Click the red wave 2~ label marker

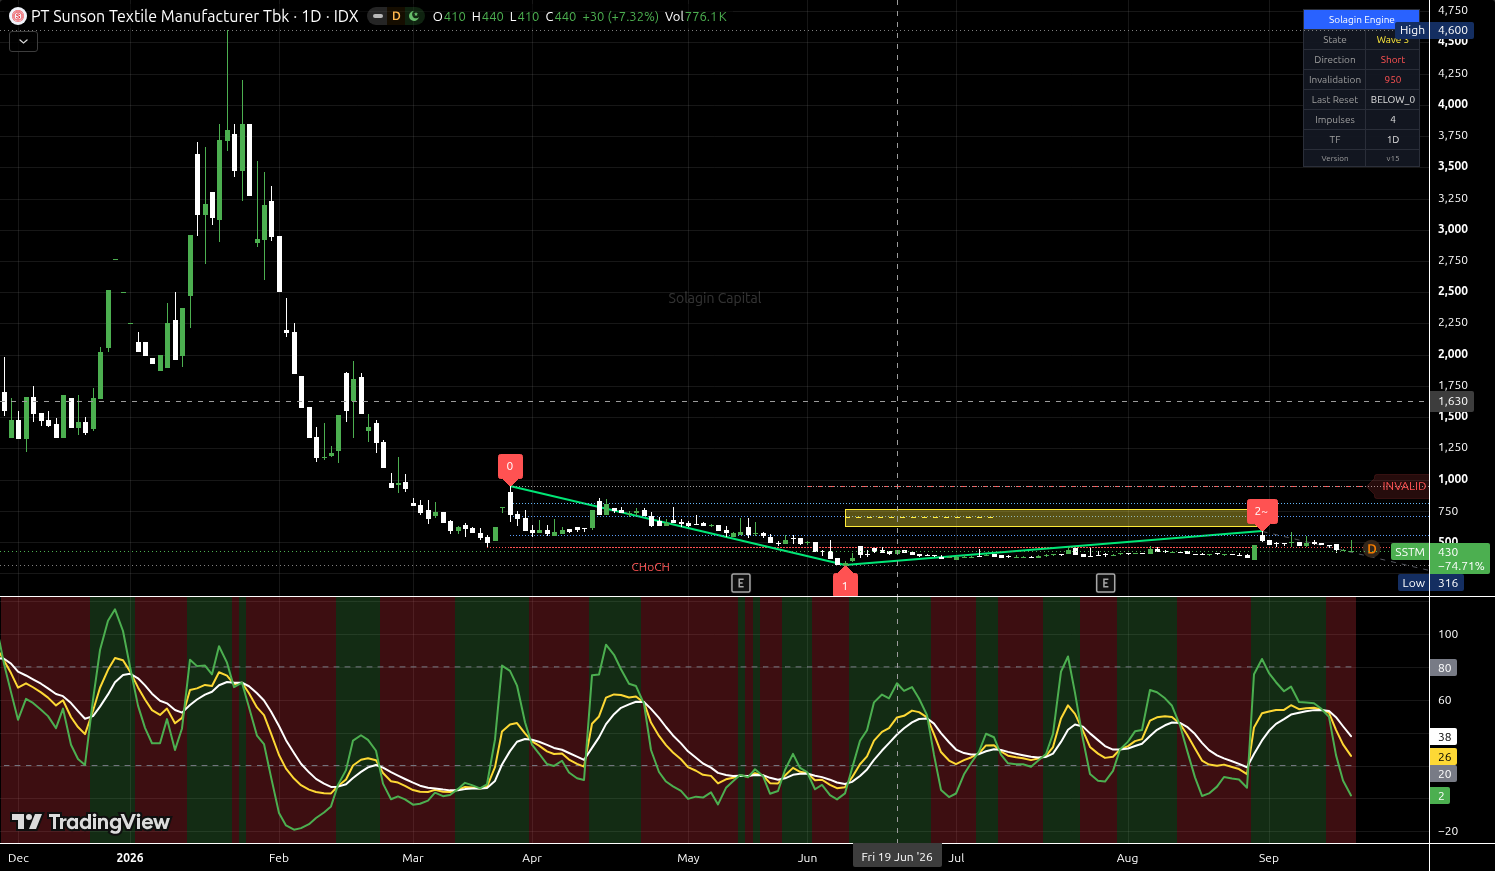click(1262, 513)
